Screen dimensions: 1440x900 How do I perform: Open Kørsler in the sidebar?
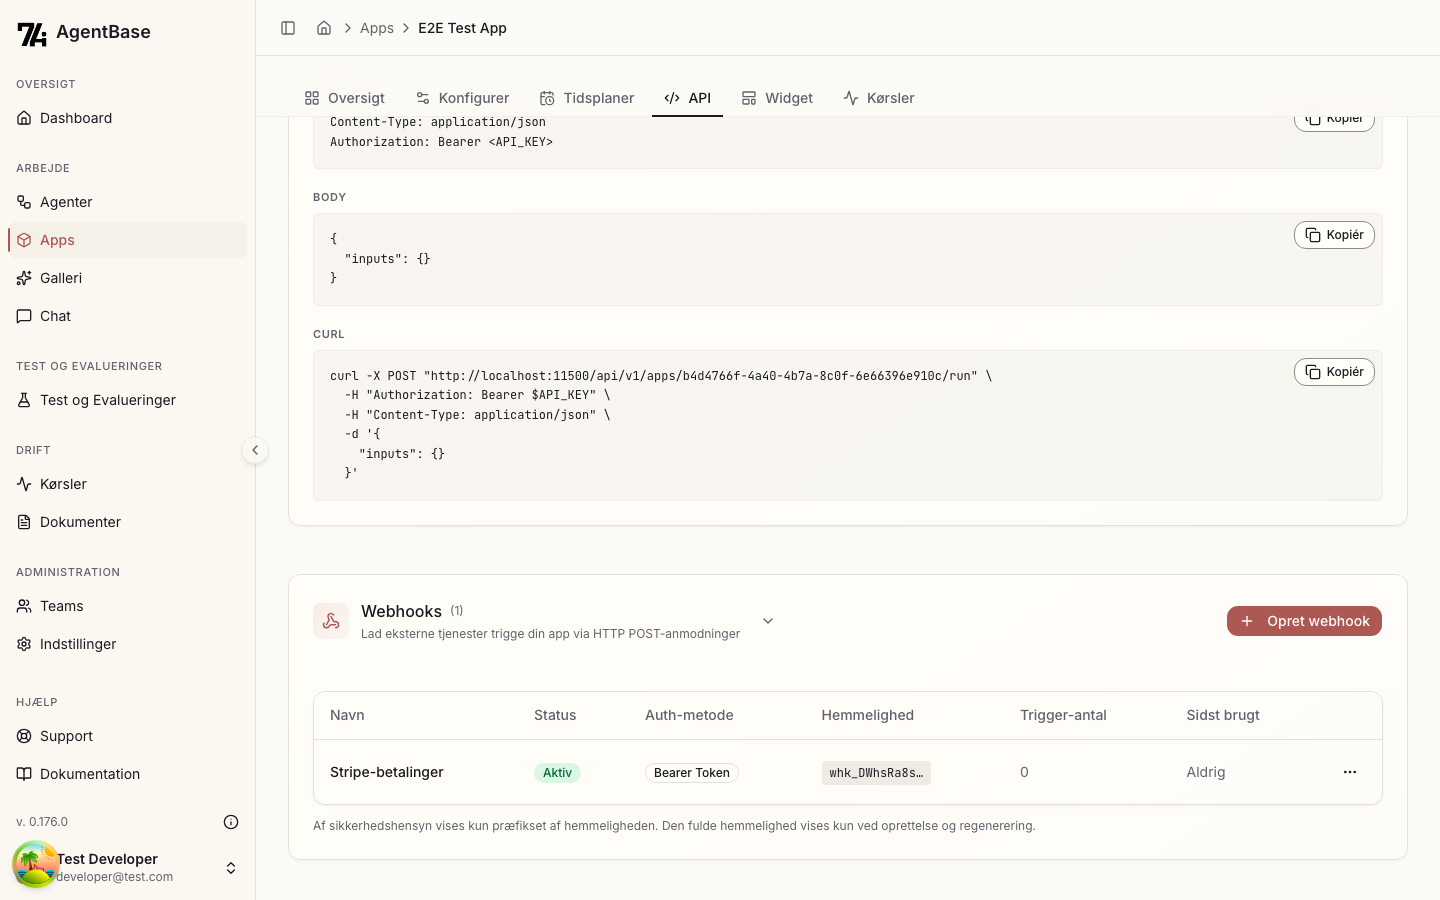(x=127, y=484)
